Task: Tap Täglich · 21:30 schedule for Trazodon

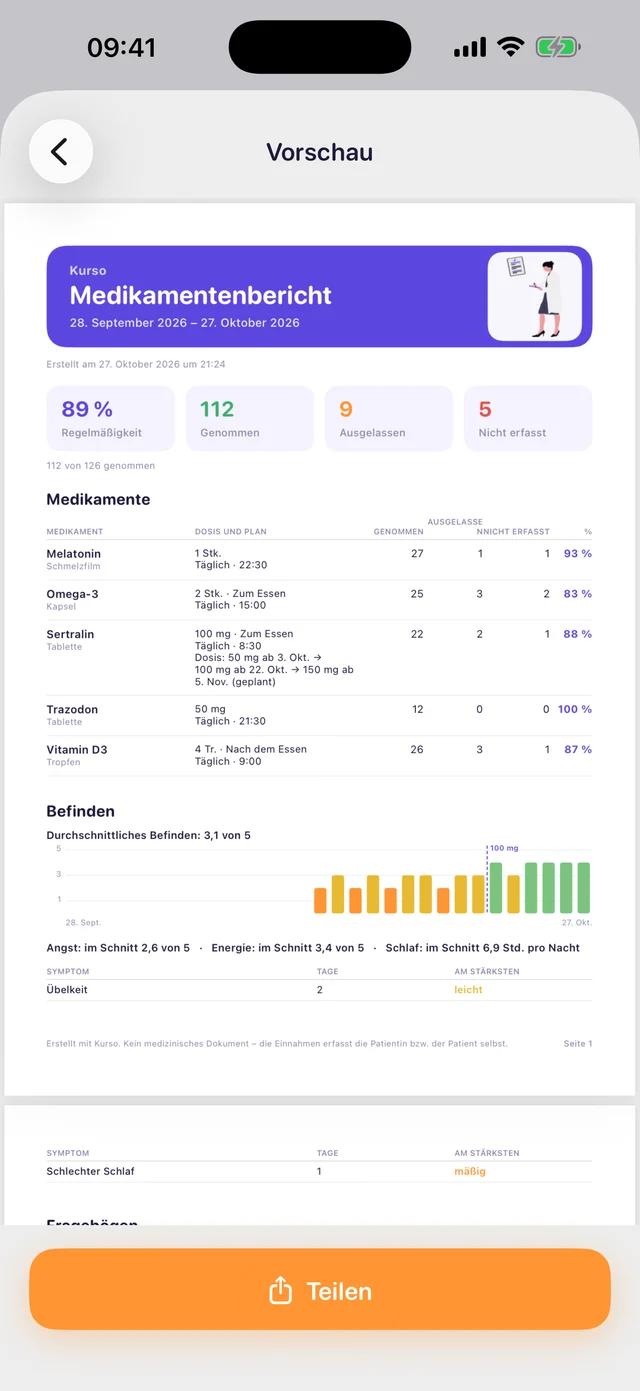Action: click(230, 721)
